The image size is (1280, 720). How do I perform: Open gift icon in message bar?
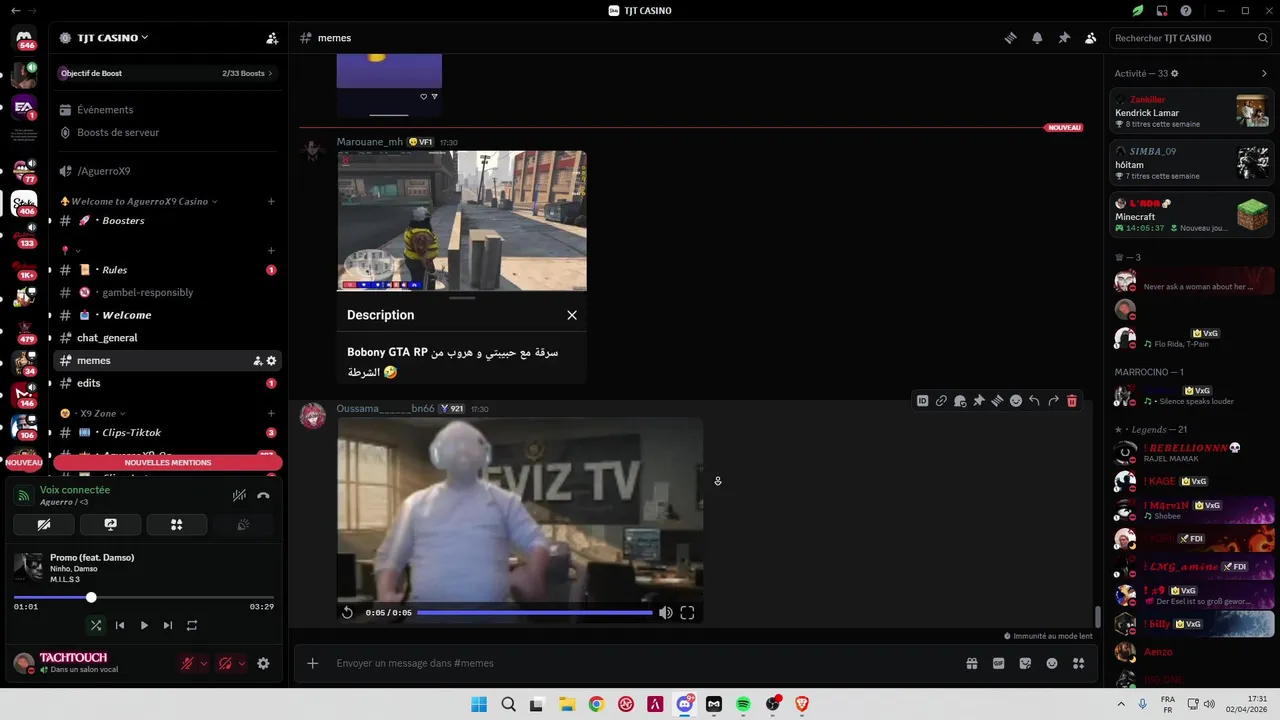tap(971, 663)
